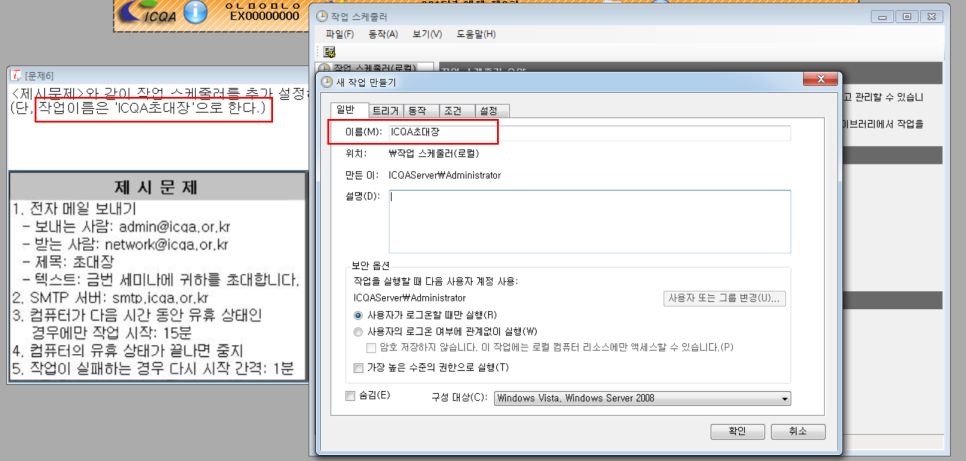966x461 pixels.
Task: Click the ICQA info circle icon in banner
Action: [x=197, y=12]
